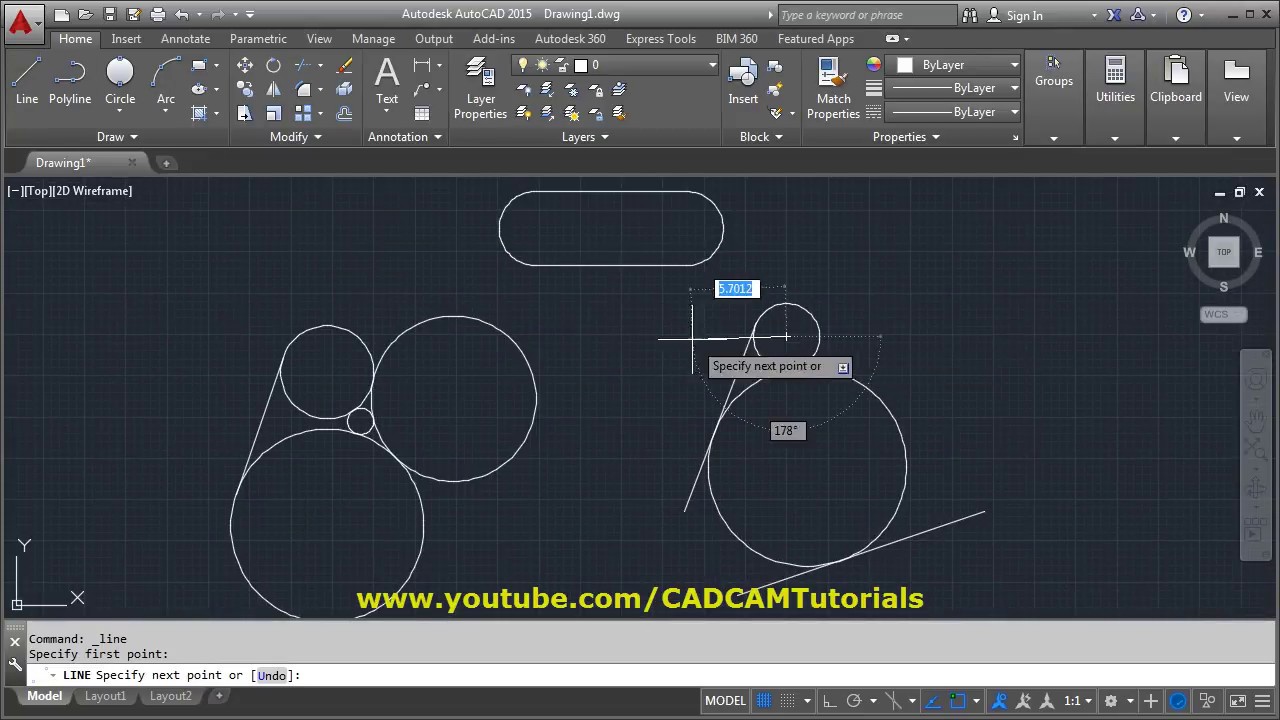The width and height of the screenshot is (1280, 720).
Task: Open Layer Properties manager
Action: coord(481,88)
